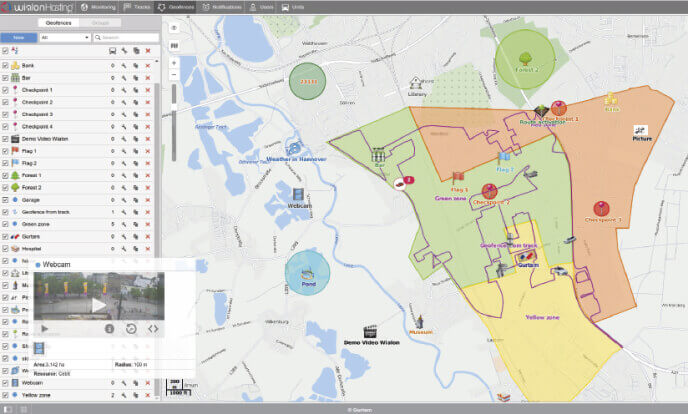
Task: Click the map zoom out button
Action: click(174, 76)
